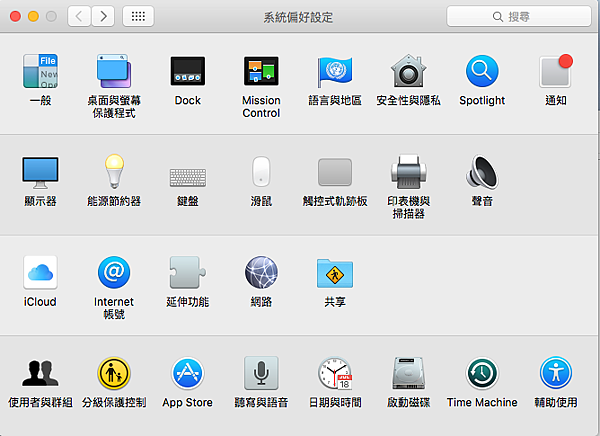Click the show-all grid button

(138, 16)
